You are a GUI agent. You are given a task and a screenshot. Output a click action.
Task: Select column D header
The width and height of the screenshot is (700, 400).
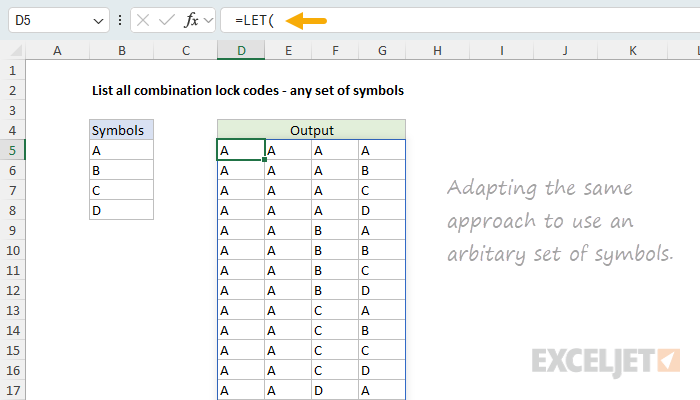tap(241, 50)
